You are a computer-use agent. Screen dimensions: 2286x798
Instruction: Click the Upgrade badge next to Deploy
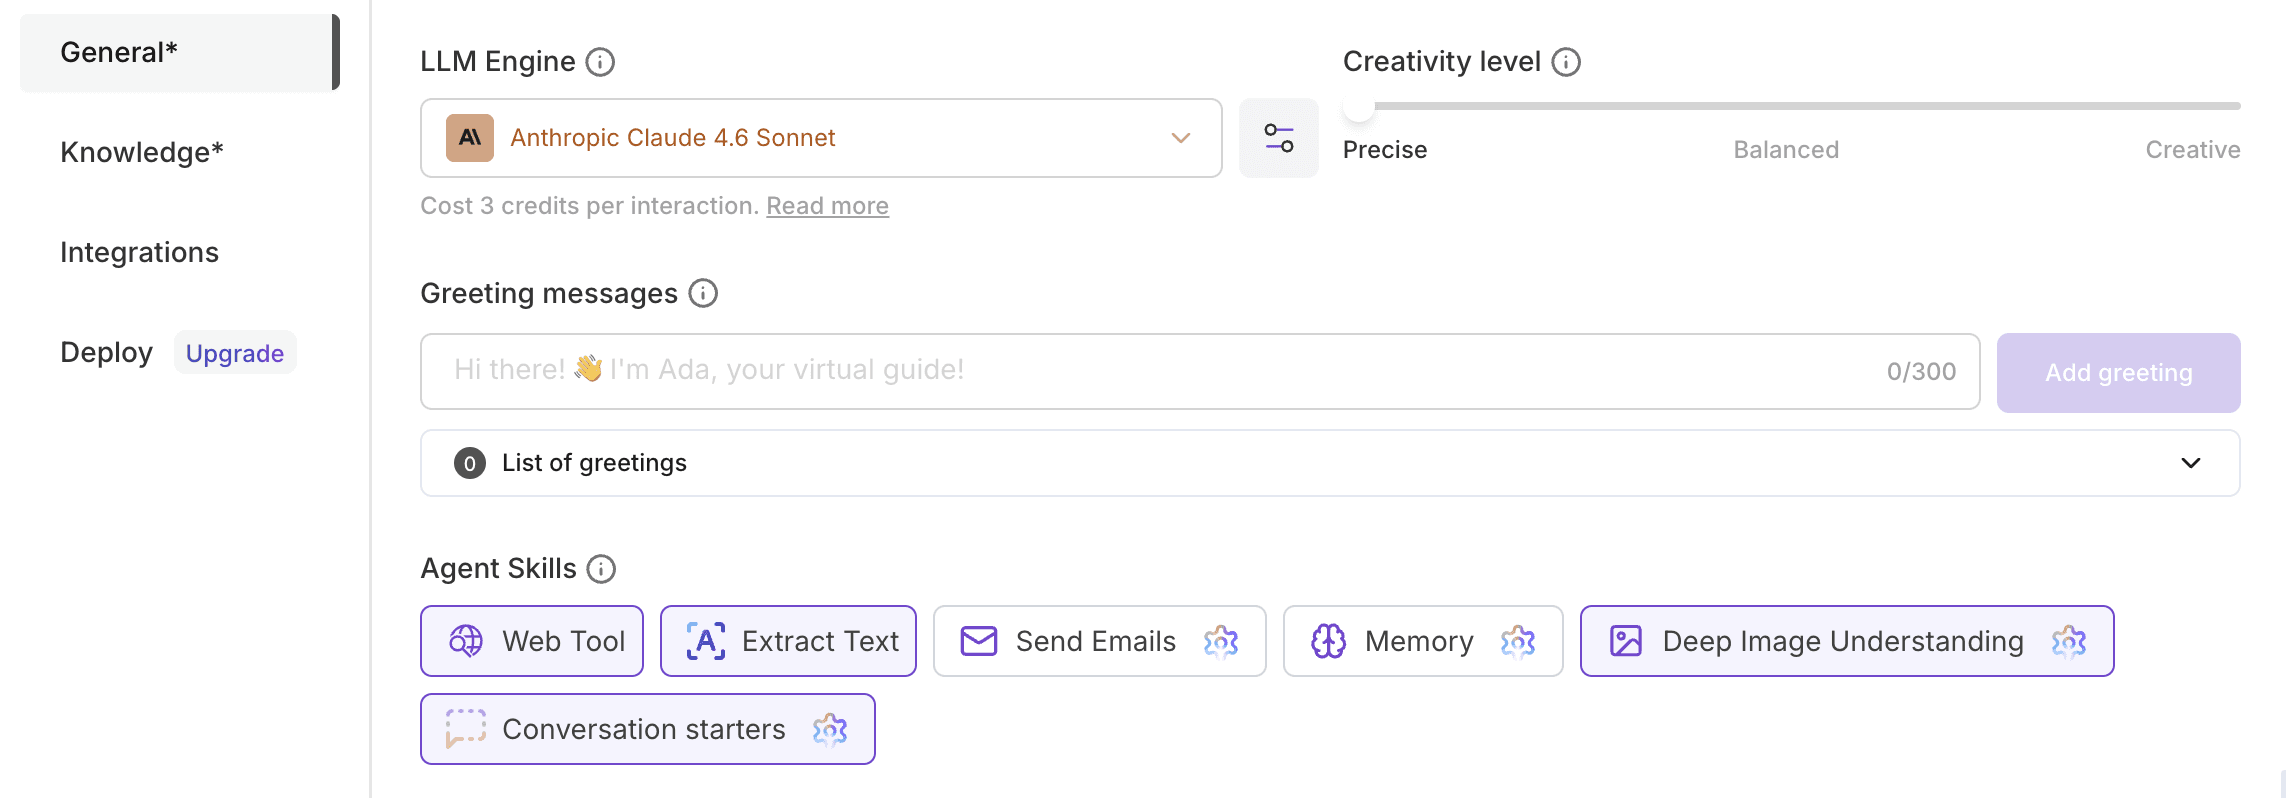tap(235, 353)
